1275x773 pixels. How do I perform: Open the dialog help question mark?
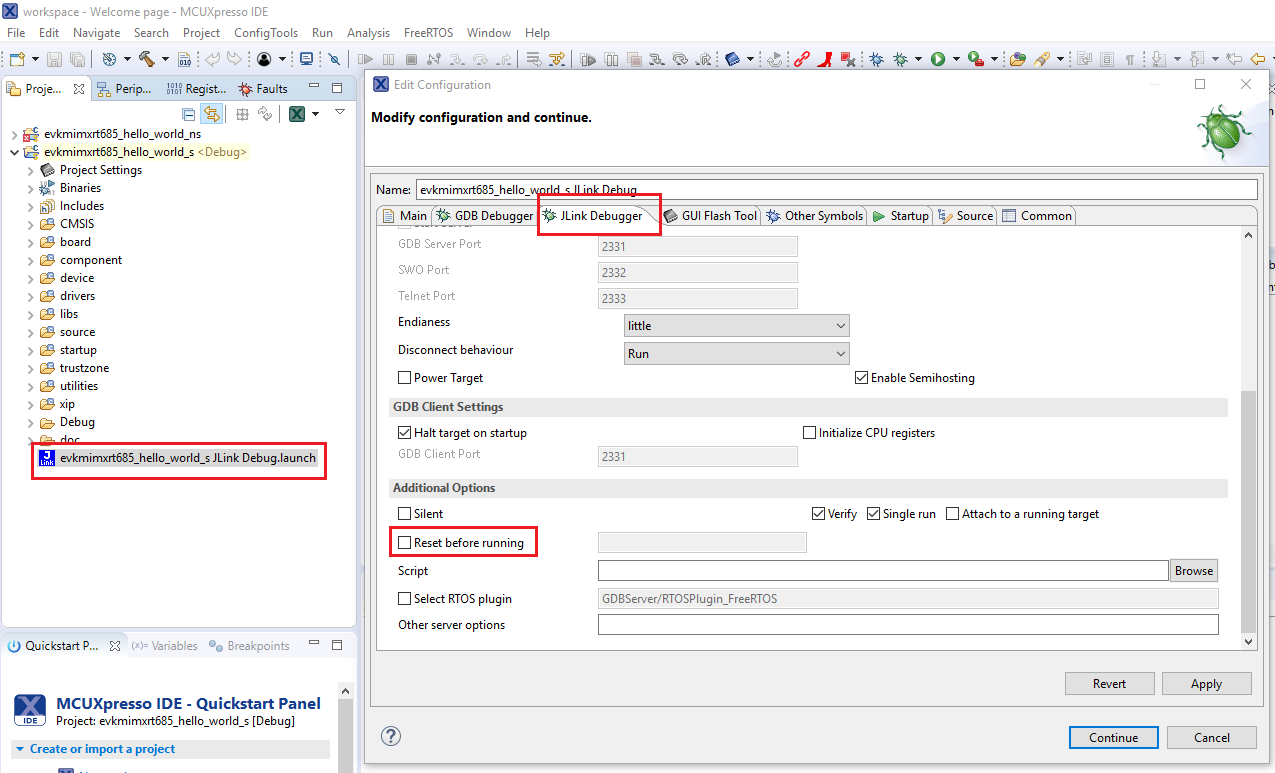coord(391,736)
